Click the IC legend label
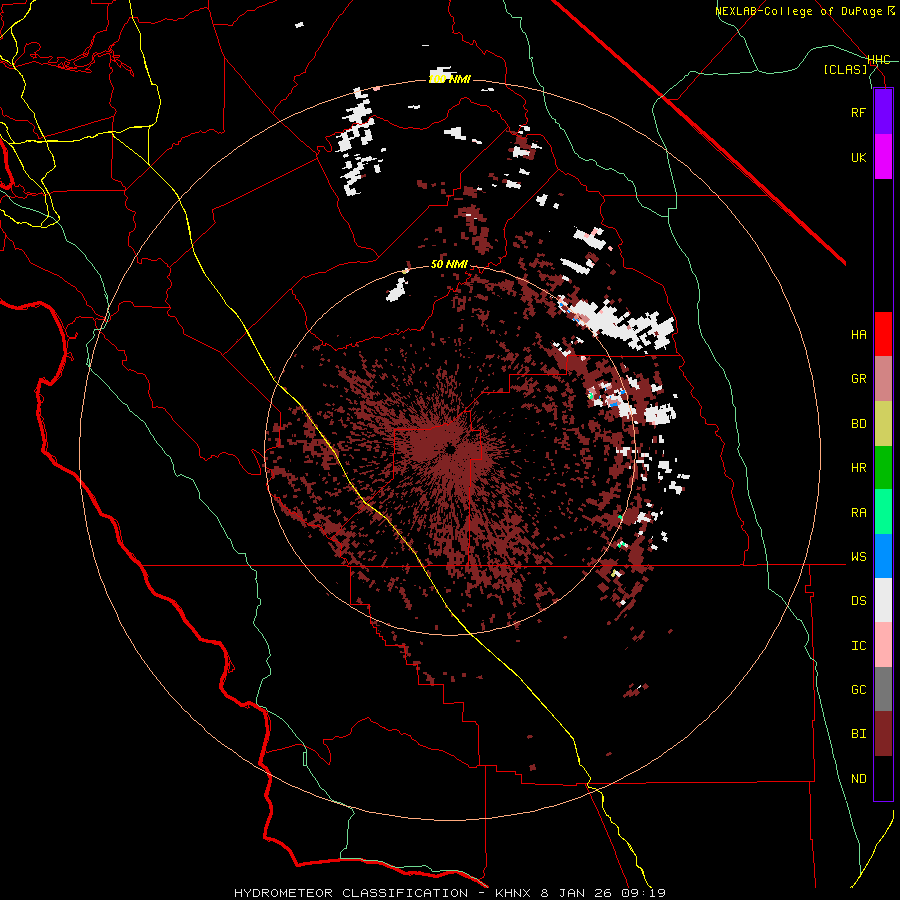 click(858, 646)
